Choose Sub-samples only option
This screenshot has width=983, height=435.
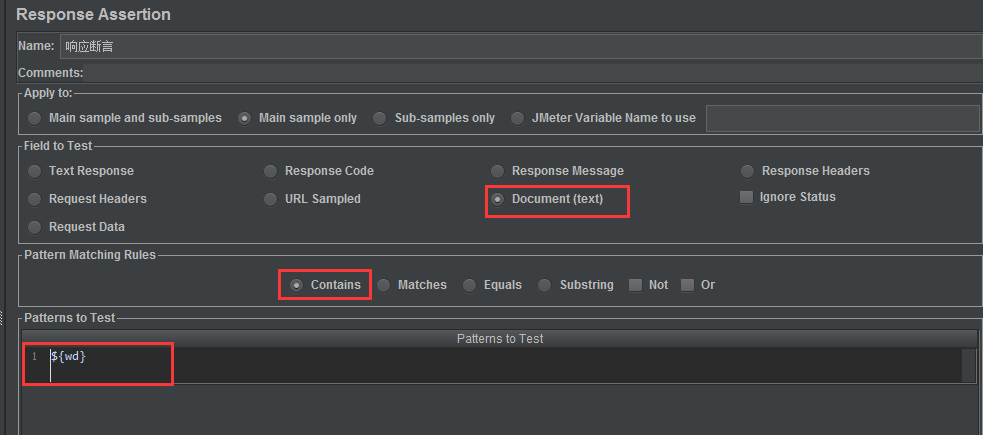tap(379, 118)
